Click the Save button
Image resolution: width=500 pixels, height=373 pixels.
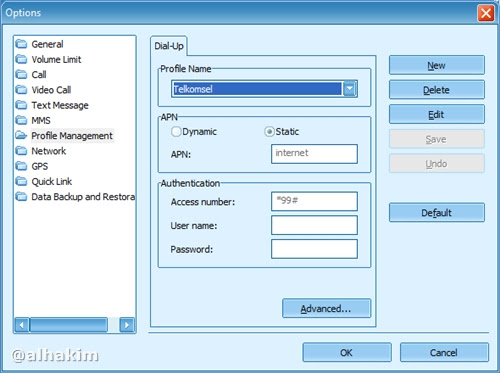437,139
